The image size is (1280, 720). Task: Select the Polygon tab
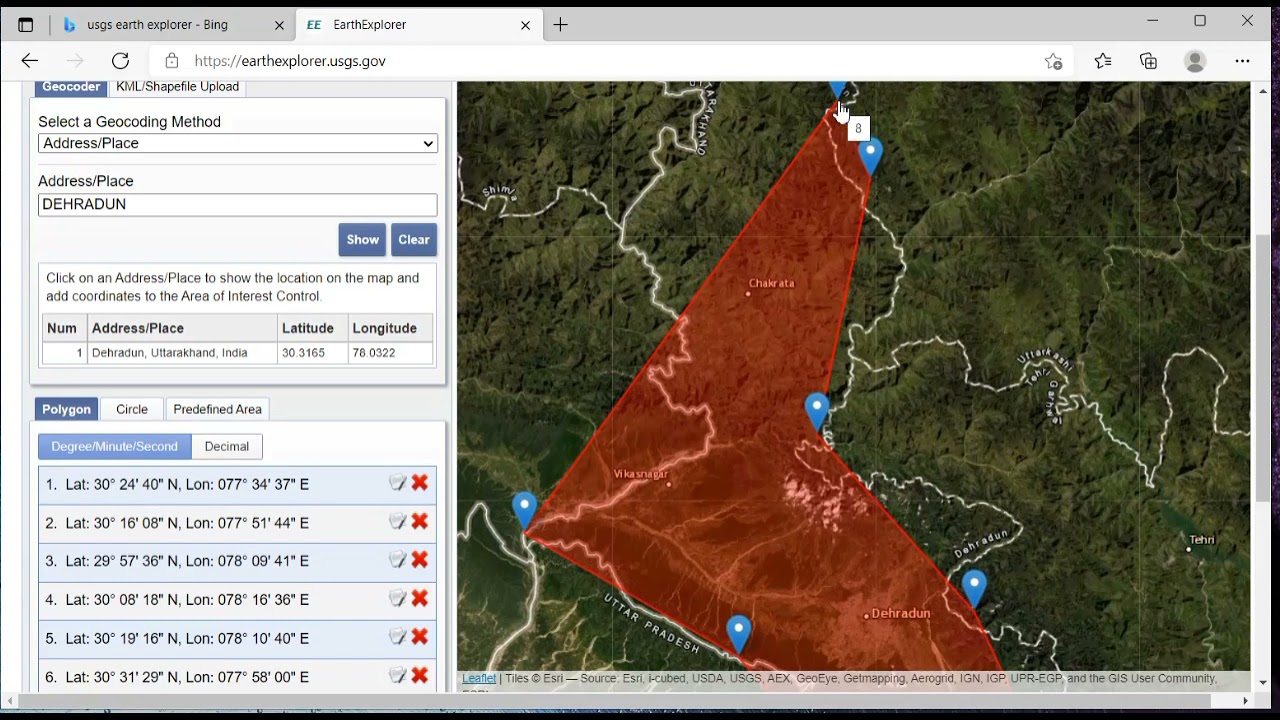tap(66, 409)
